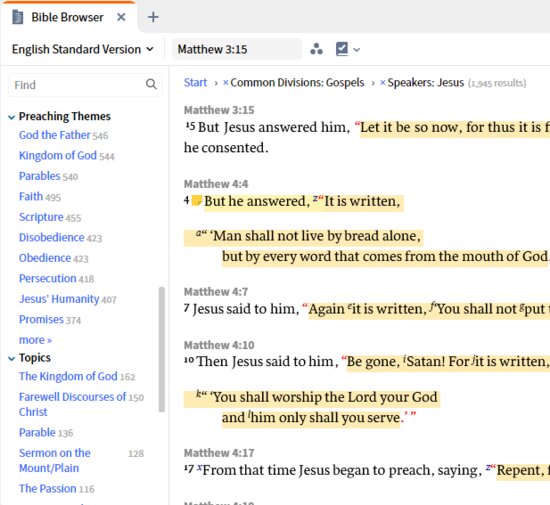The image size is (550, 505).
Task: Select the Disobedience theme
Action: [x=52, y=237]
